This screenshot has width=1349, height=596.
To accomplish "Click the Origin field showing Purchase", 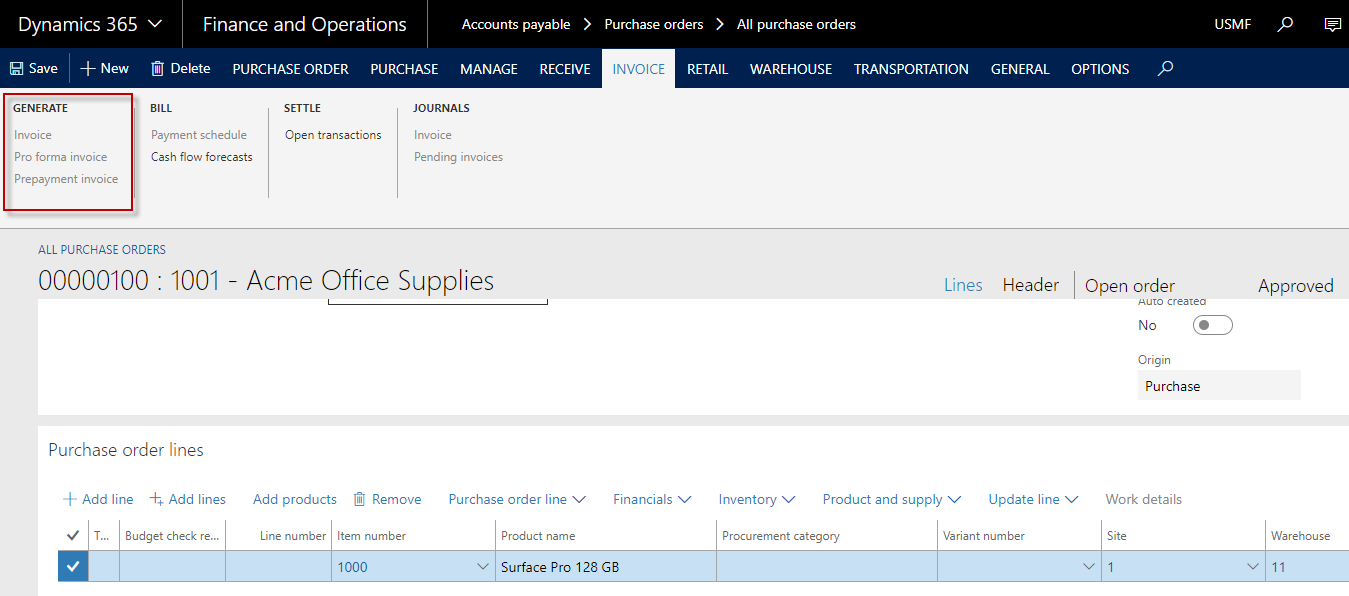I will click(1218, 386).
